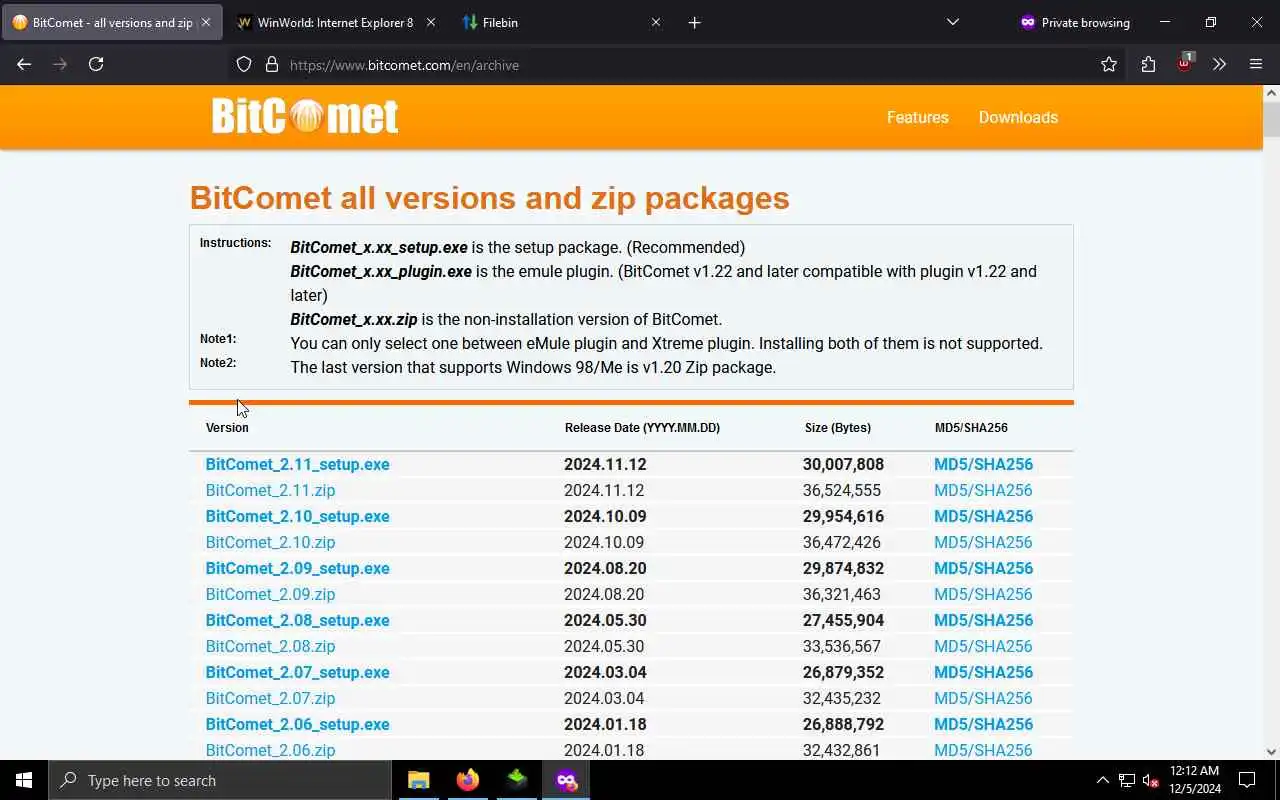The image size is (1280, 800).
Task: Click the BitComet logo
Action: pyautogui.click(x=305, y=116)
